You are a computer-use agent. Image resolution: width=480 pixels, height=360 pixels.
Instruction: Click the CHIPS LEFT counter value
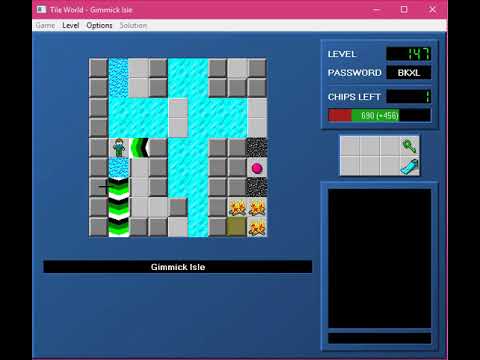click(409, 97)
